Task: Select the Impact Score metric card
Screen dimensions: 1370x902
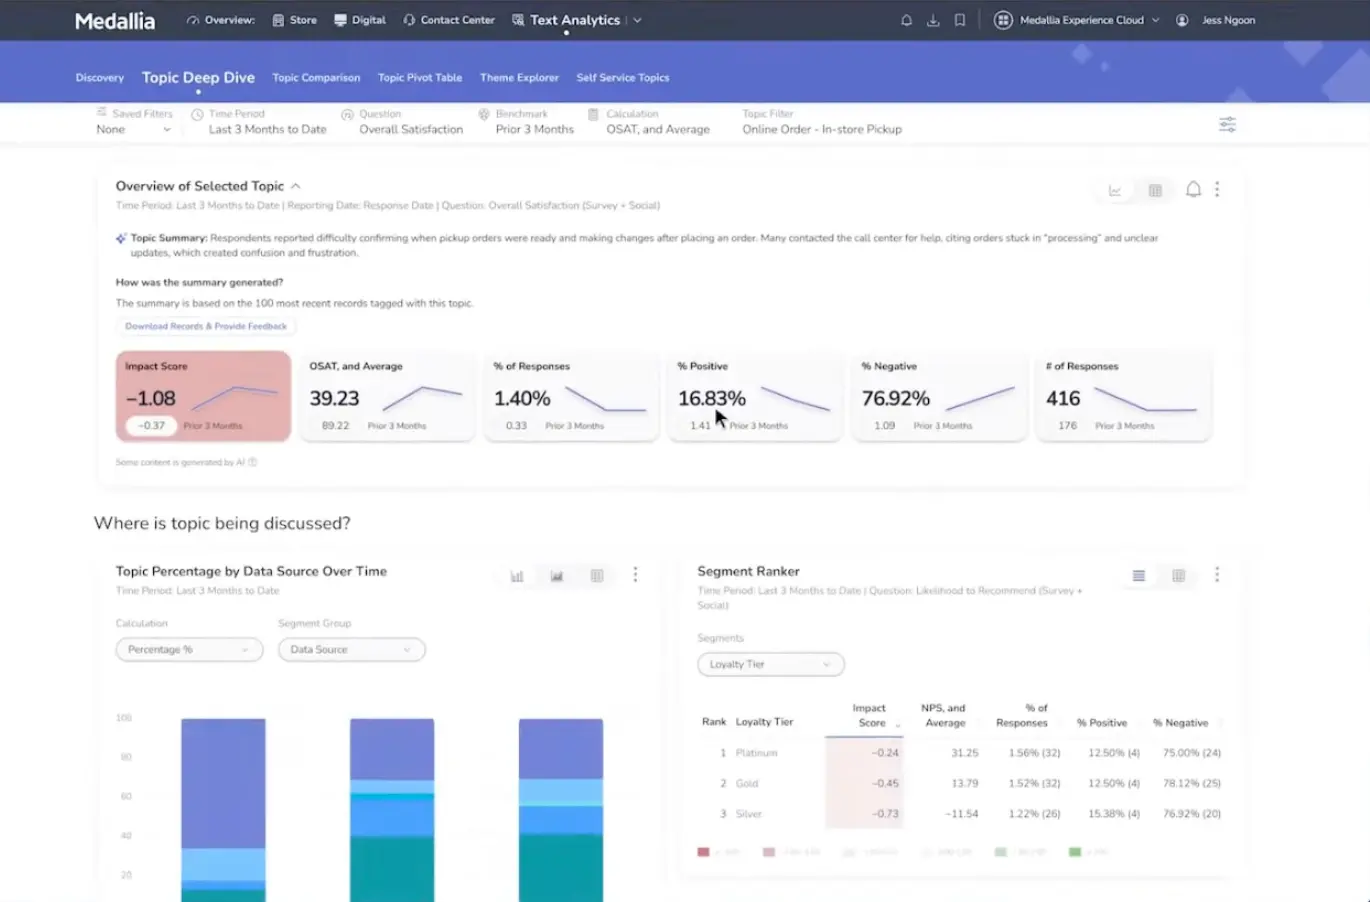Action: click(x=203, y=396)
